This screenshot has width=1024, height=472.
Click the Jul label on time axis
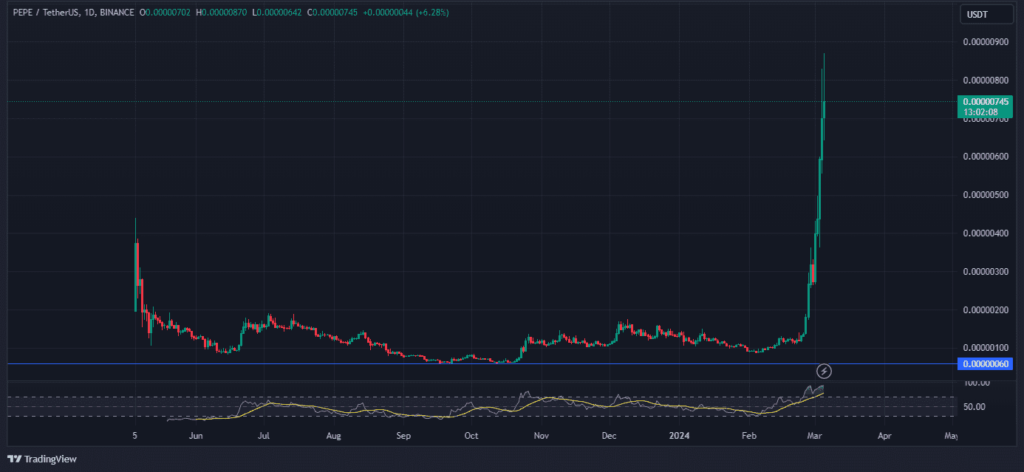click(264, 437)
